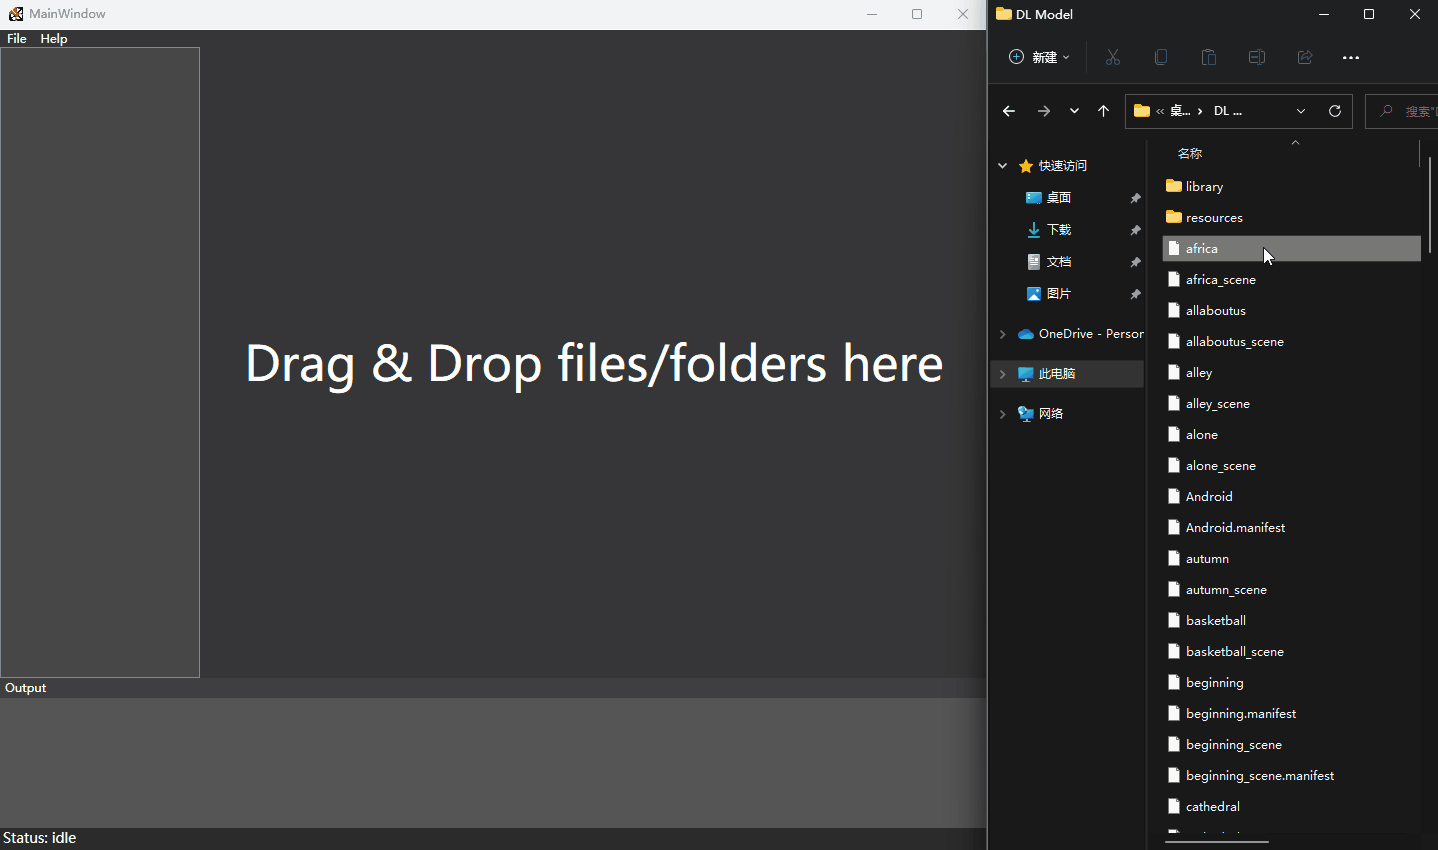Open the File menu in MainWindow
This screenshot has height=850, width=1438.
coord(17,39)
